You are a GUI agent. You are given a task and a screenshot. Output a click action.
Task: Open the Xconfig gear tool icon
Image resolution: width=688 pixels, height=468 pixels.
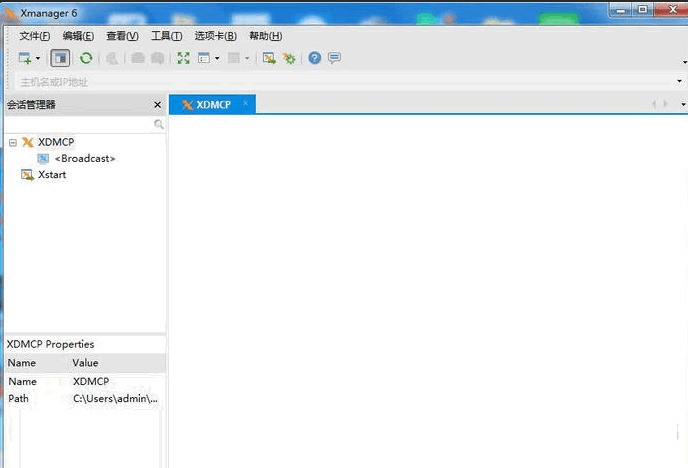[289, 58]
